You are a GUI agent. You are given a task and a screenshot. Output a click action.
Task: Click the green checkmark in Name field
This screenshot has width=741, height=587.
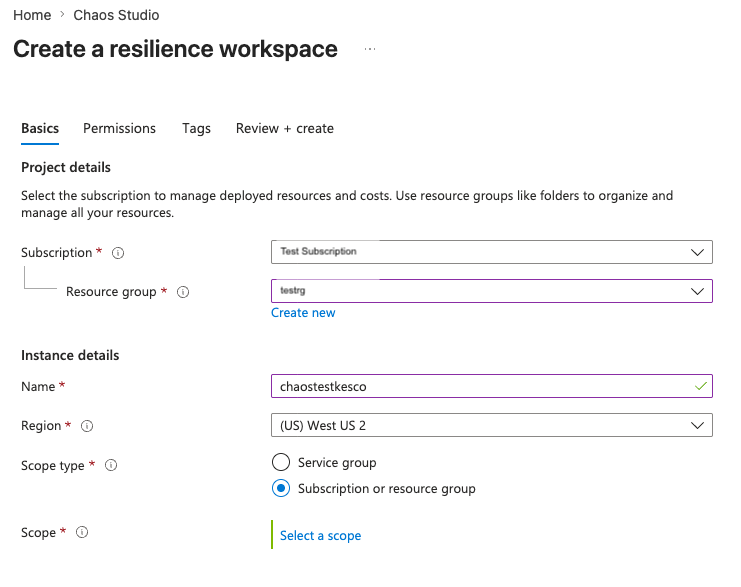pyautogui.click(x=701, y=386)
